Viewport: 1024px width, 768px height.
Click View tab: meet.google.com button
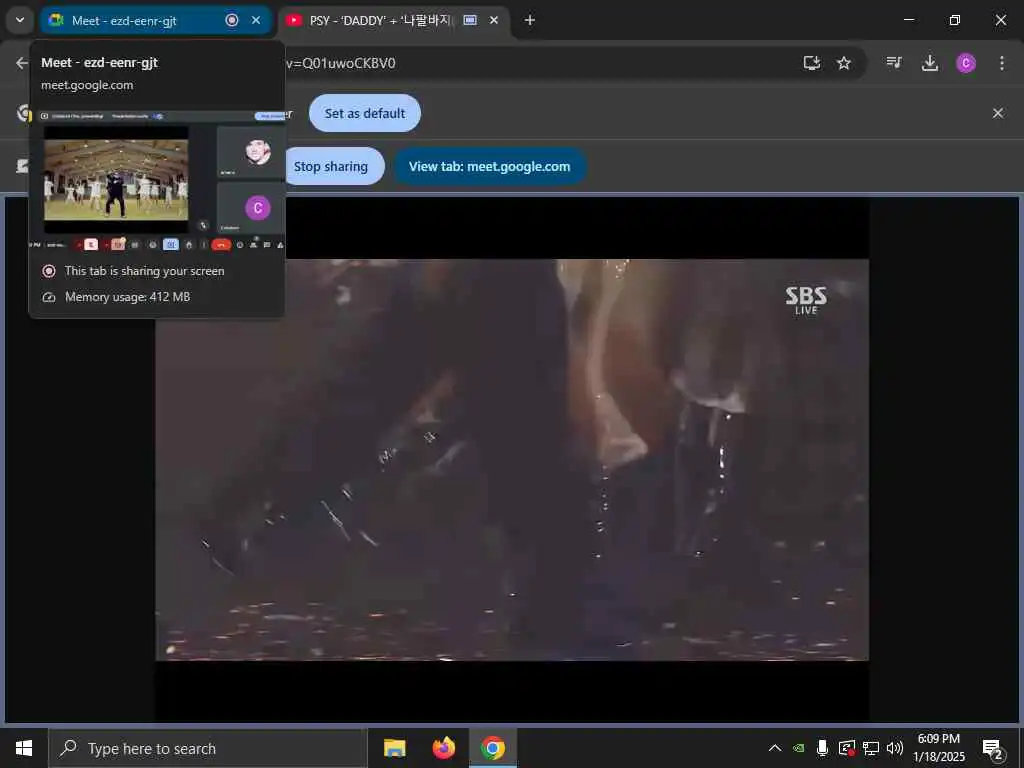coord(490,166)
